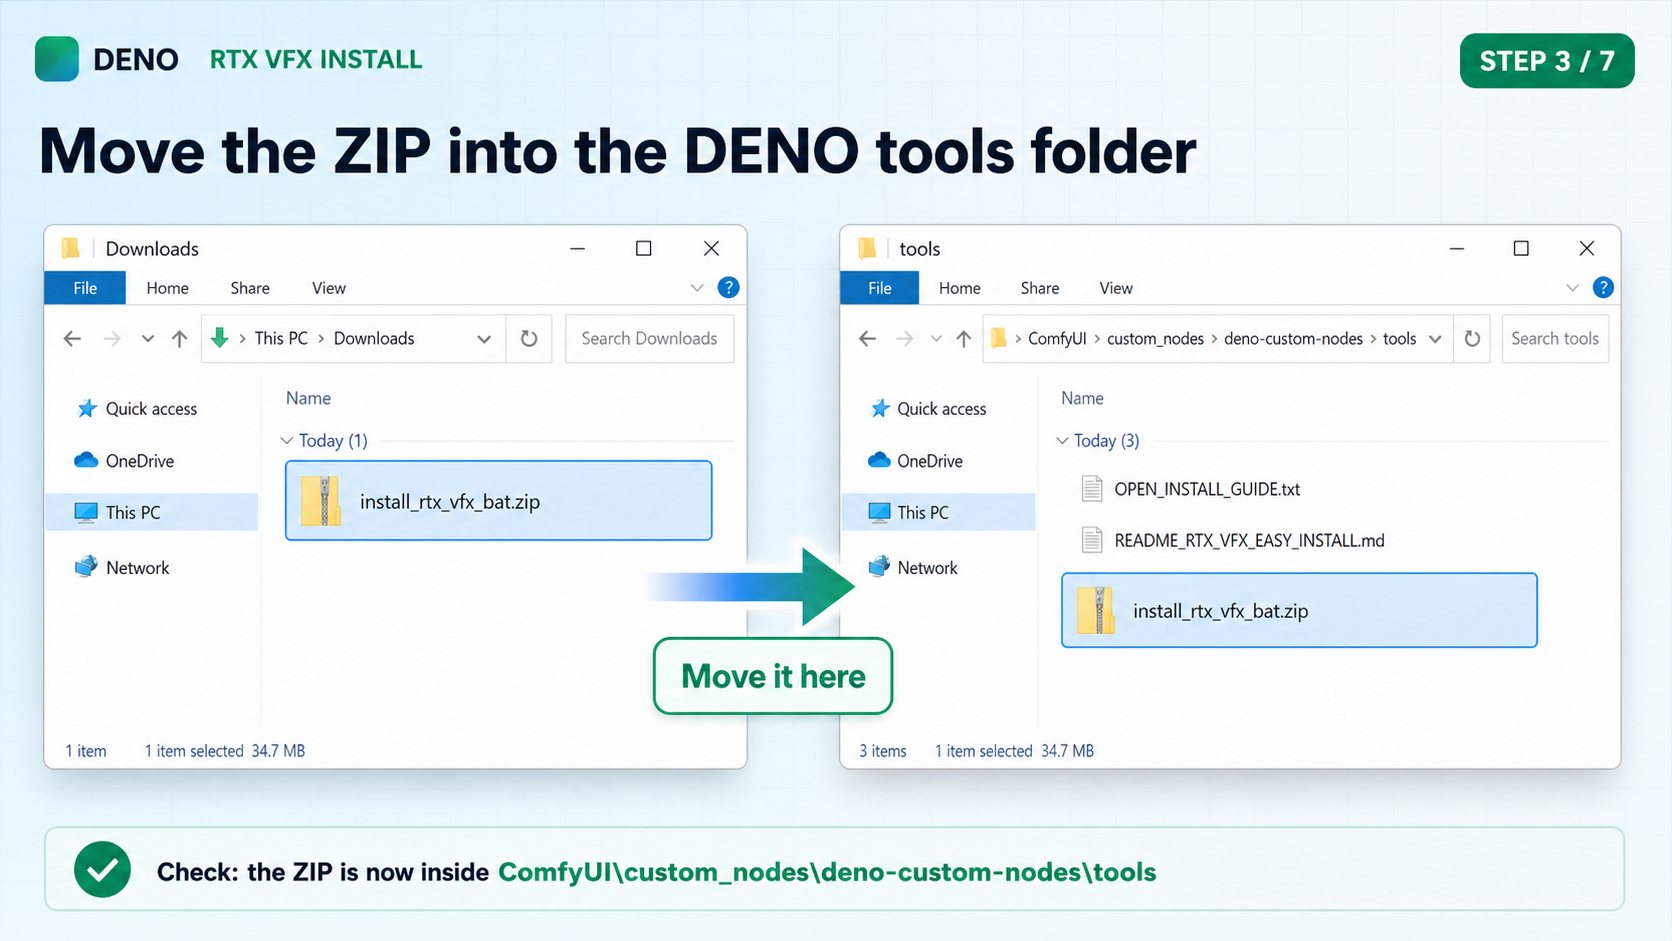Screen dimensions: 1672x941
Task: Open Share tab in tools window
Action: click(x=1040, y=288)
